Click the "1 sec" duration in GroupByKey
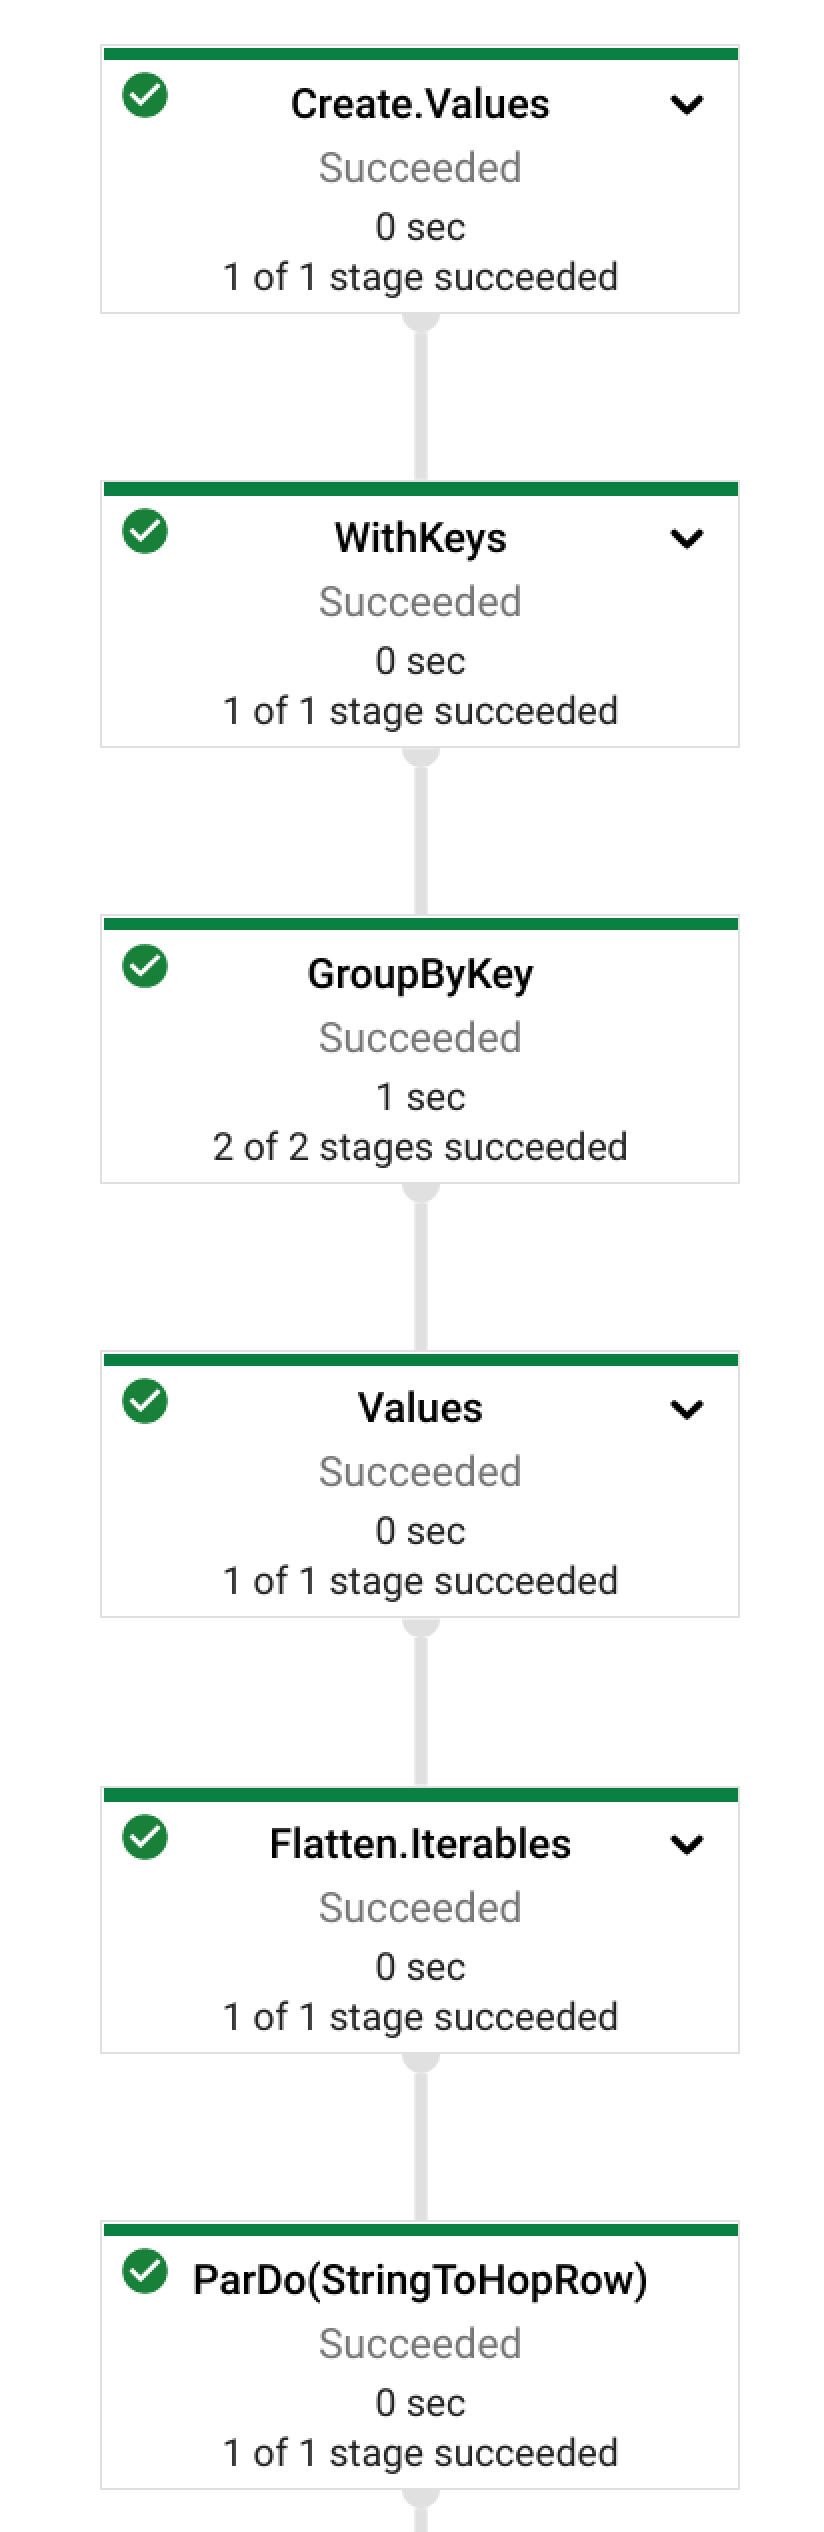The width and height of the screenshot is (824, 2532). (420, 1097)
